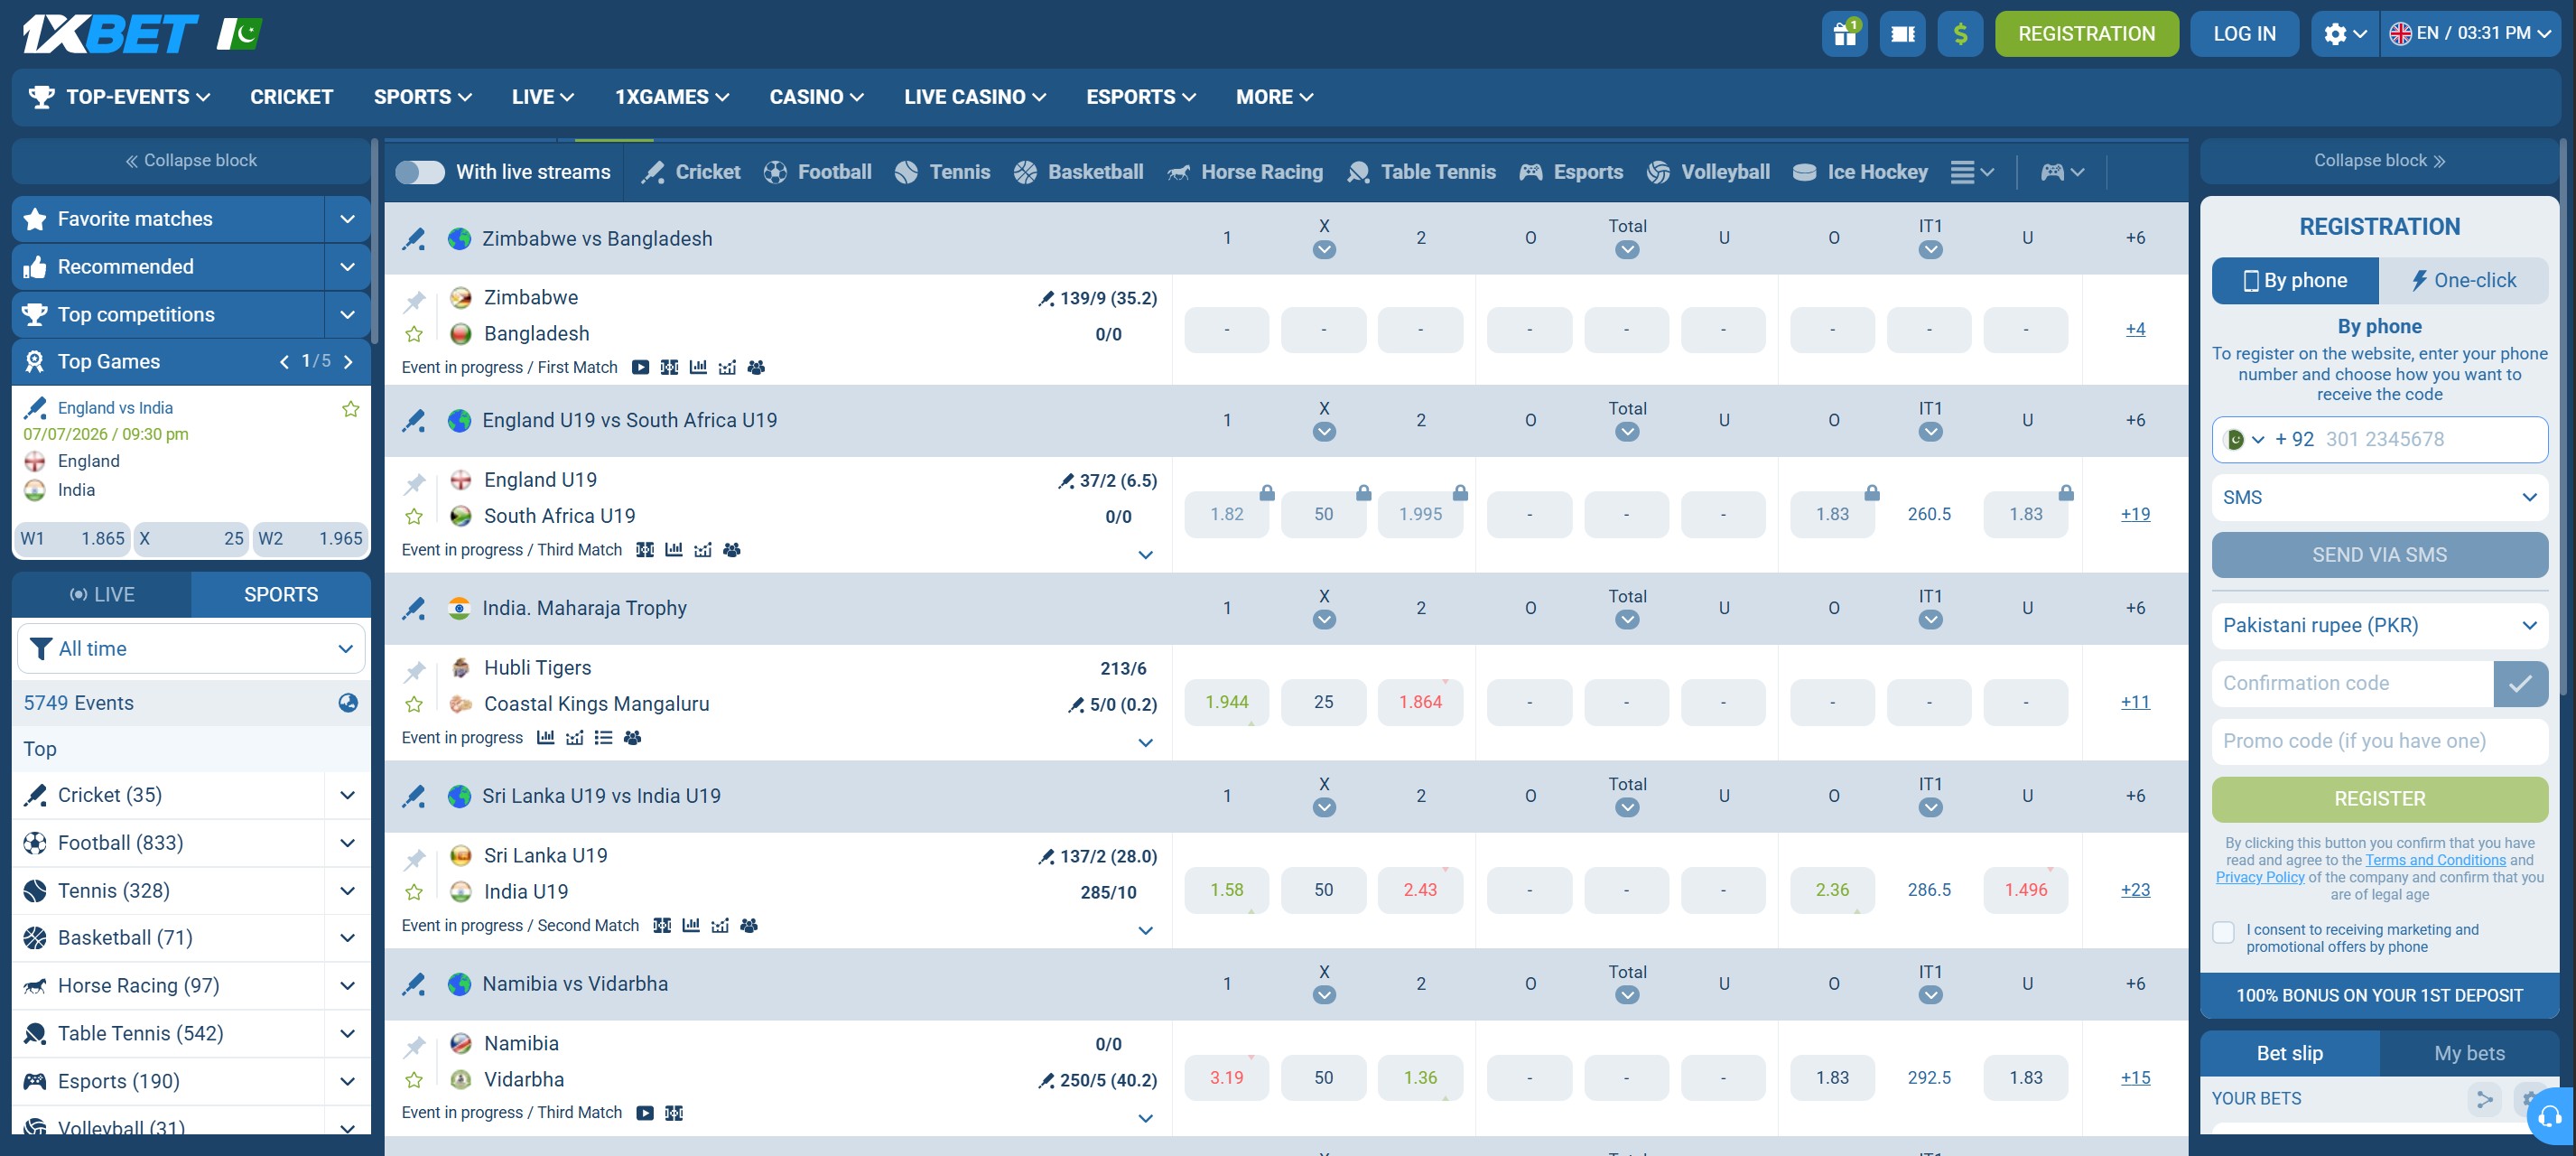The height and width of the screenshot is (1156, 2576).
Task: Open Zimbabwe match live video stream icon
Action: tap(640, 368)
